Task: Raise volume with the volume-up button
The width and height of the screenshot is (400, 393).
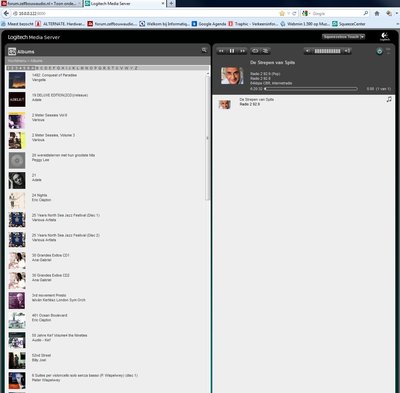Action: 347,51
